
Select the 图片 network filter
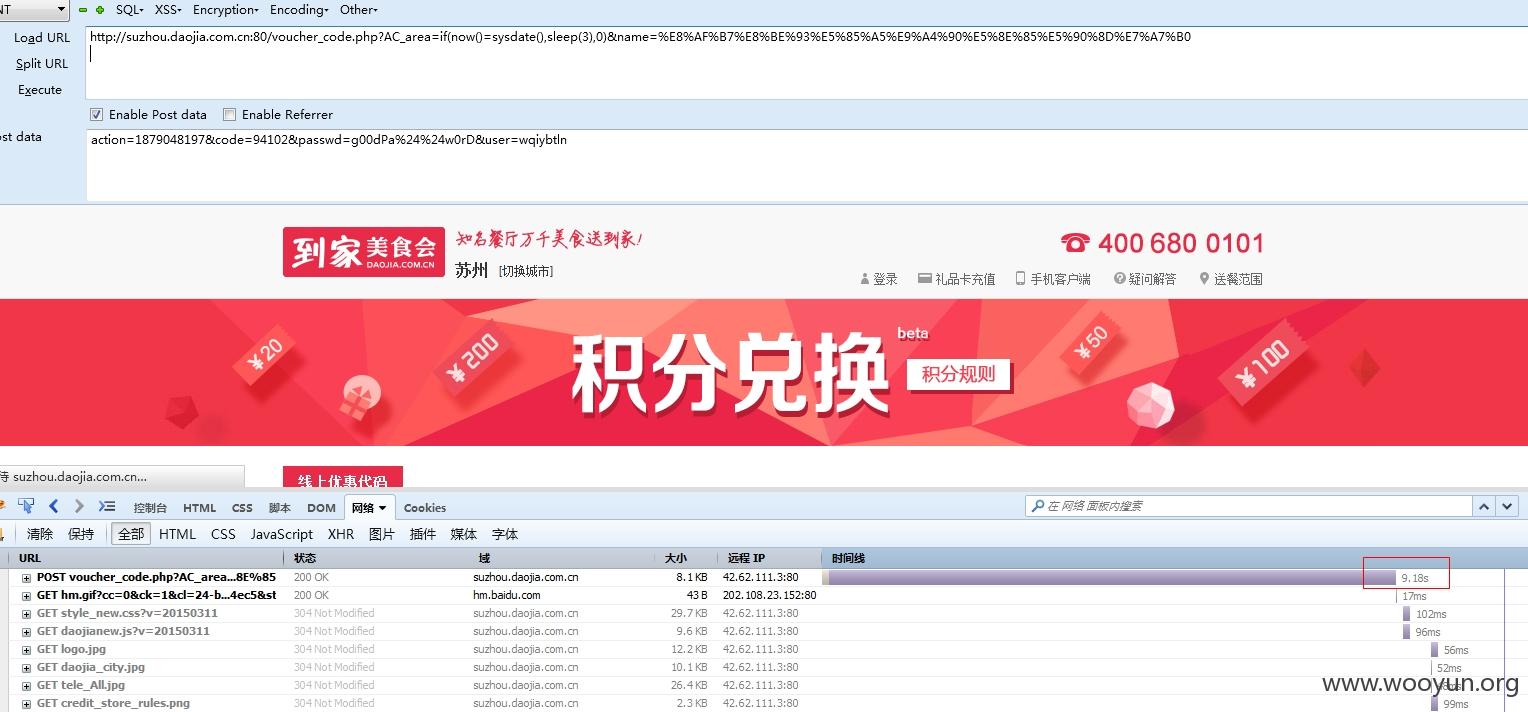[x=382, y=534]
